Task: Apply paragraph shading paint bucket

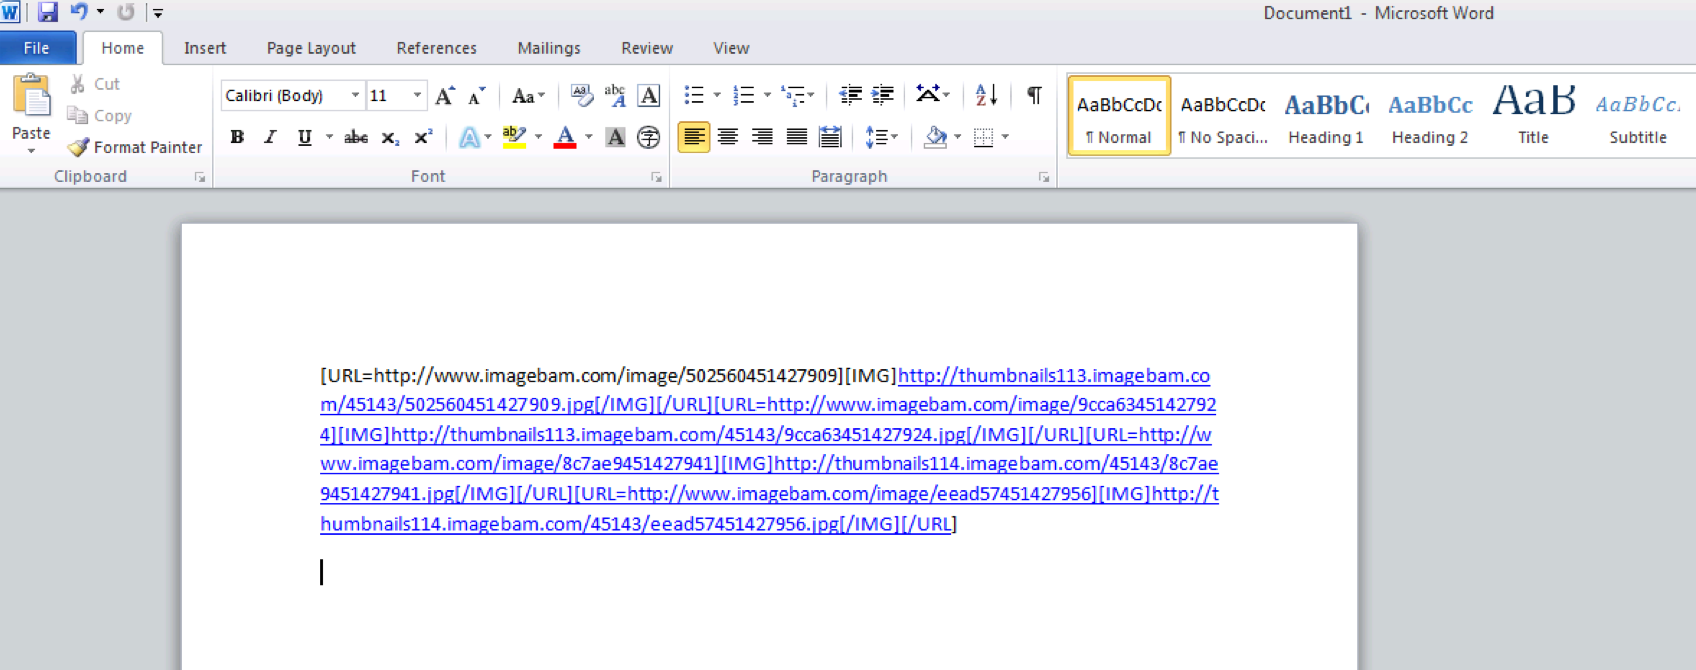Action: click(x=935, y=137)
